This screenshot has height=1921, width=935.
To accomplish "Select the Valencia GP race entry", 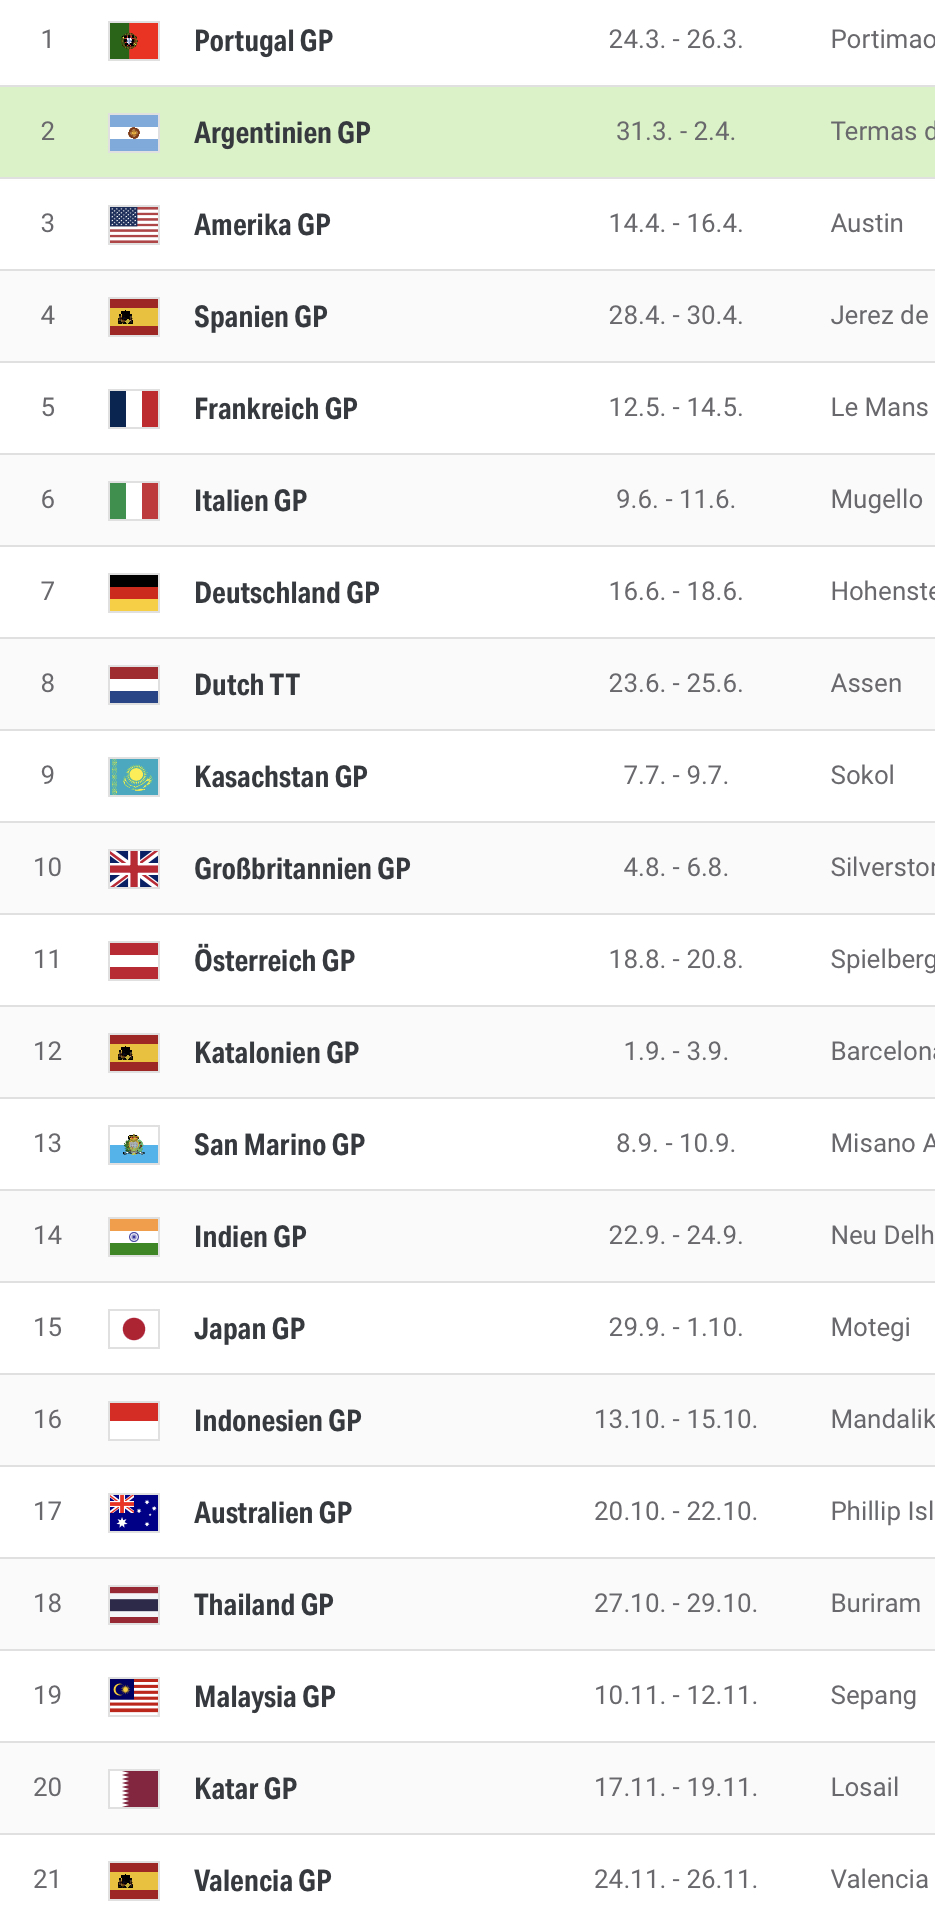I will pyautogui.click(x=467, y=1880).
